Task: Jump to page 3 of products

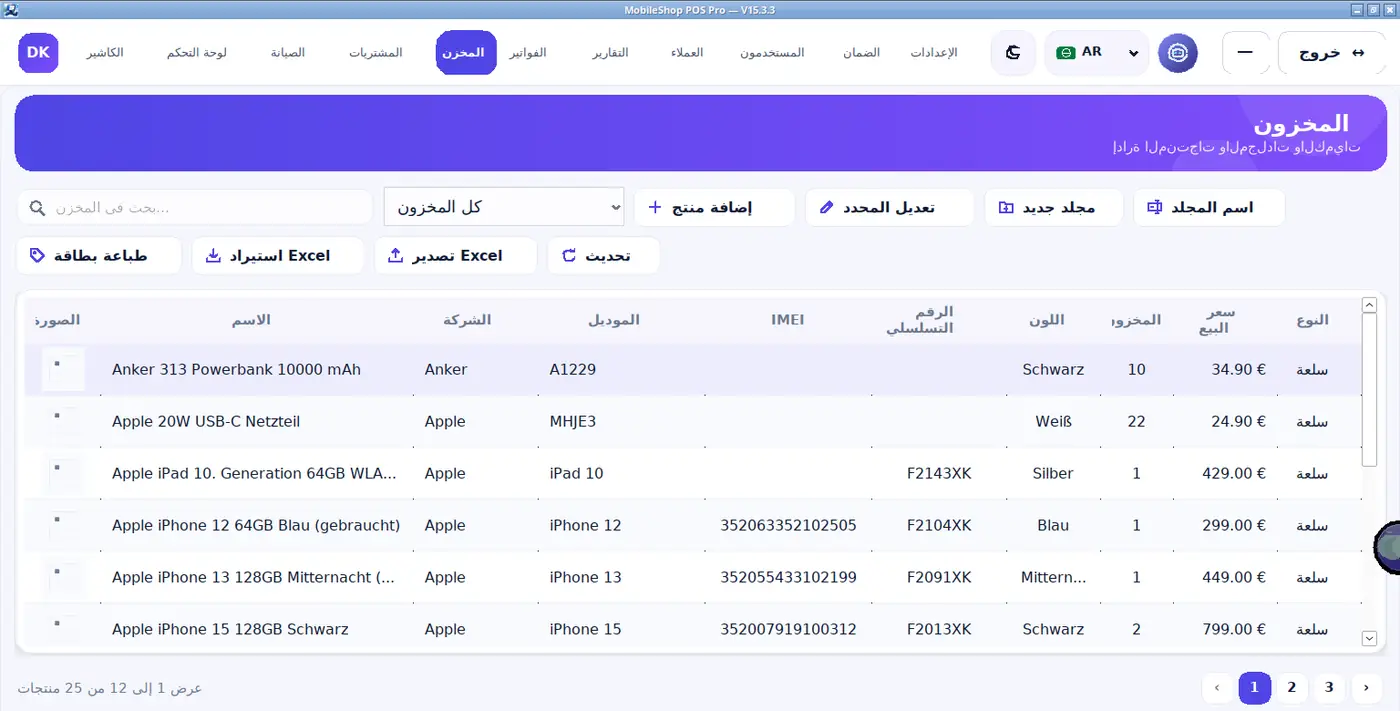Action: [x=1329, y=688]
